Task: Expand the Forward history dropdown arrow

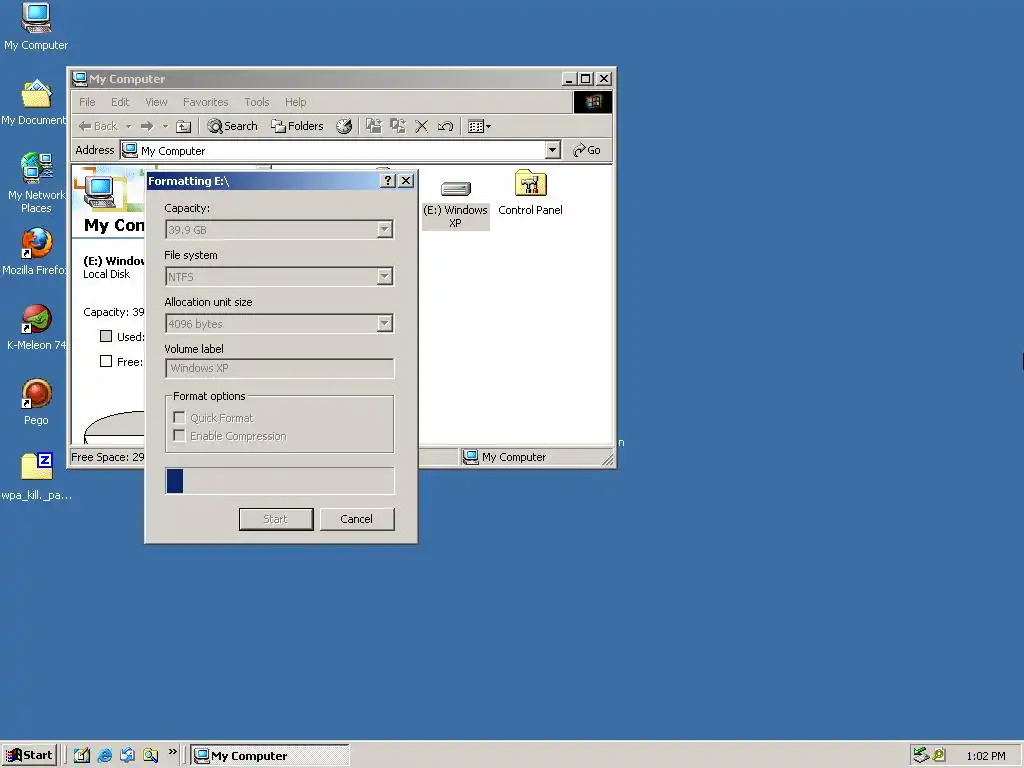Action: [165, 126]
